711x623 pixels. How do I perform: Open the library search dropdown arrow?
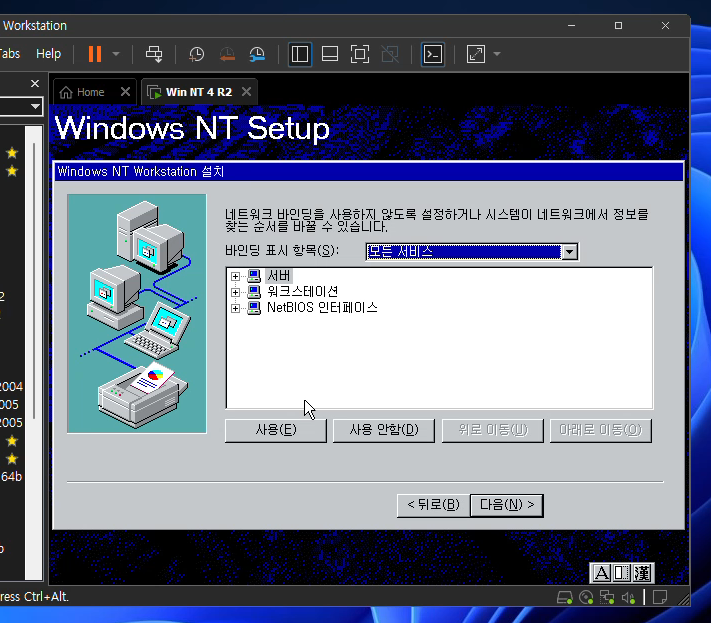(35, 107)
